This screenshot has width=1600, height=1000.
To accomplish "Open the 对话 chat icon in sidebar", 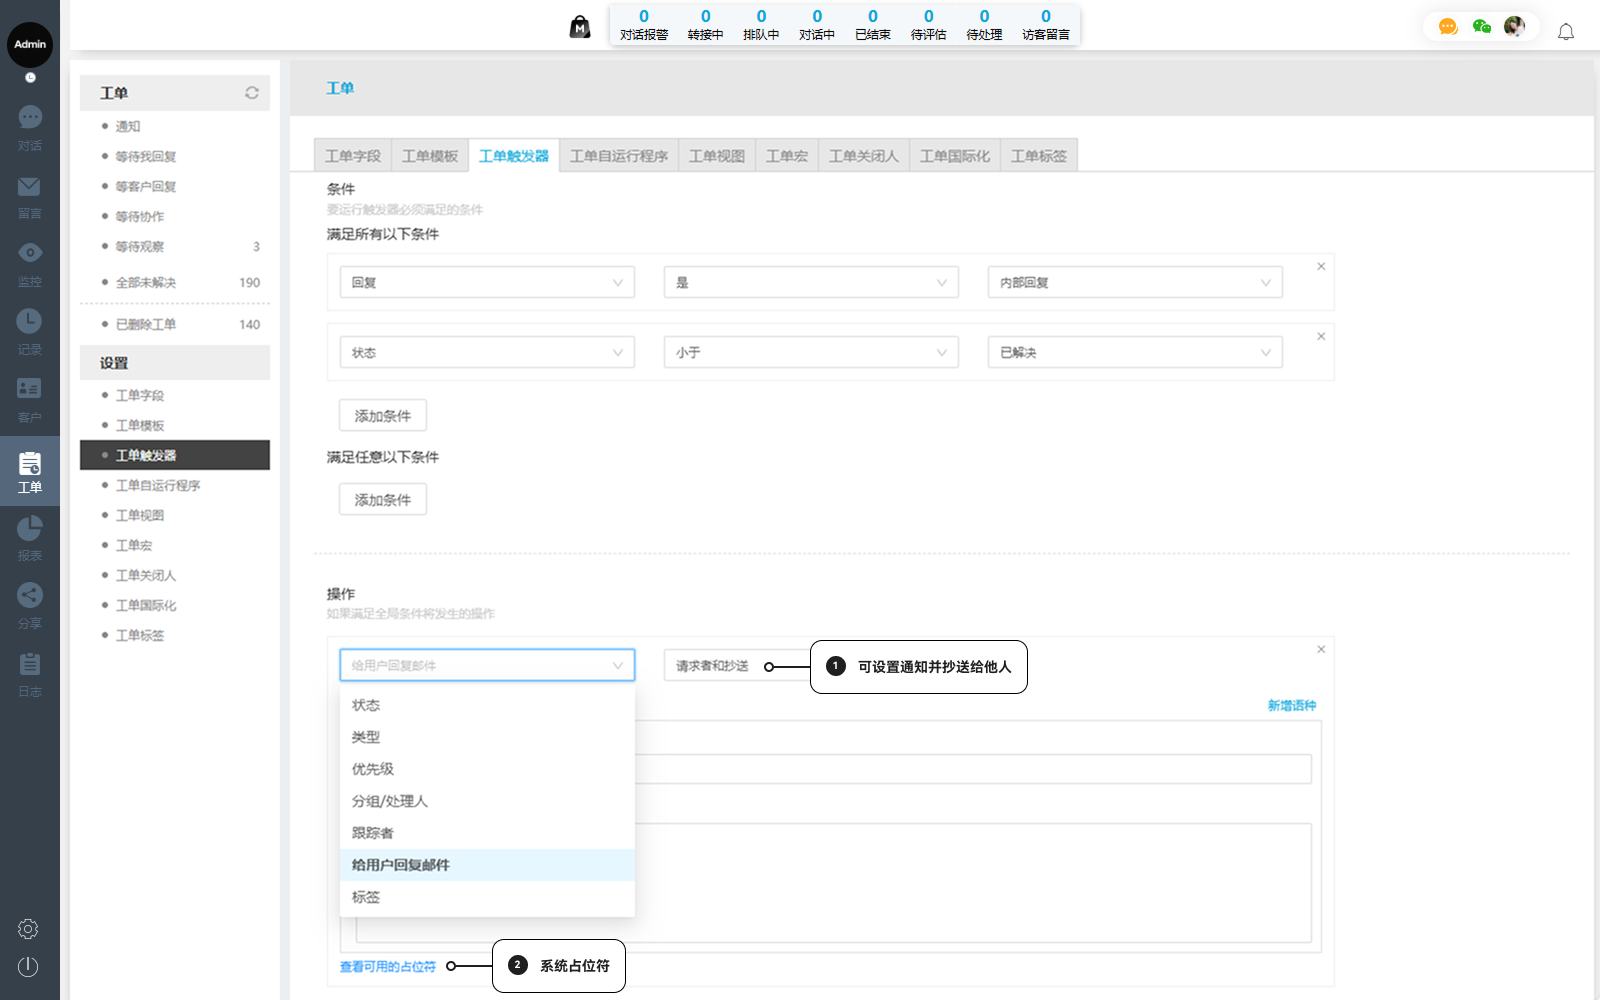I will click(30, 118).
